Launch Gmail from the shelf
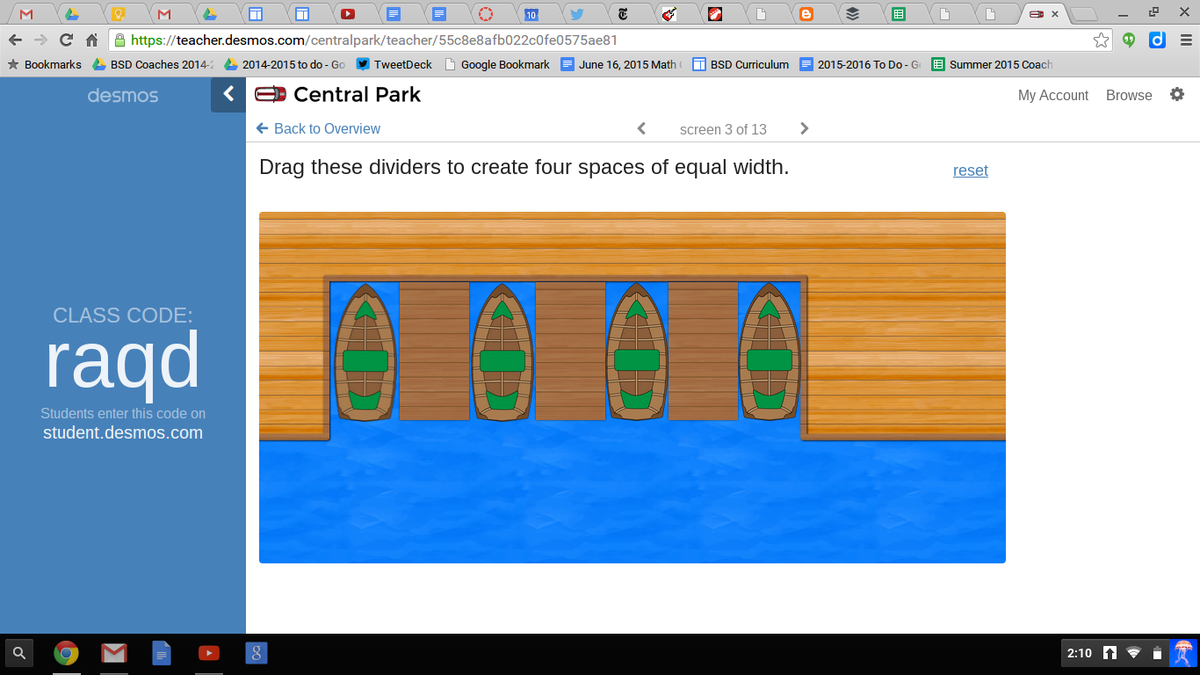Screen dimensions: 1200x675 click(113, 653)
